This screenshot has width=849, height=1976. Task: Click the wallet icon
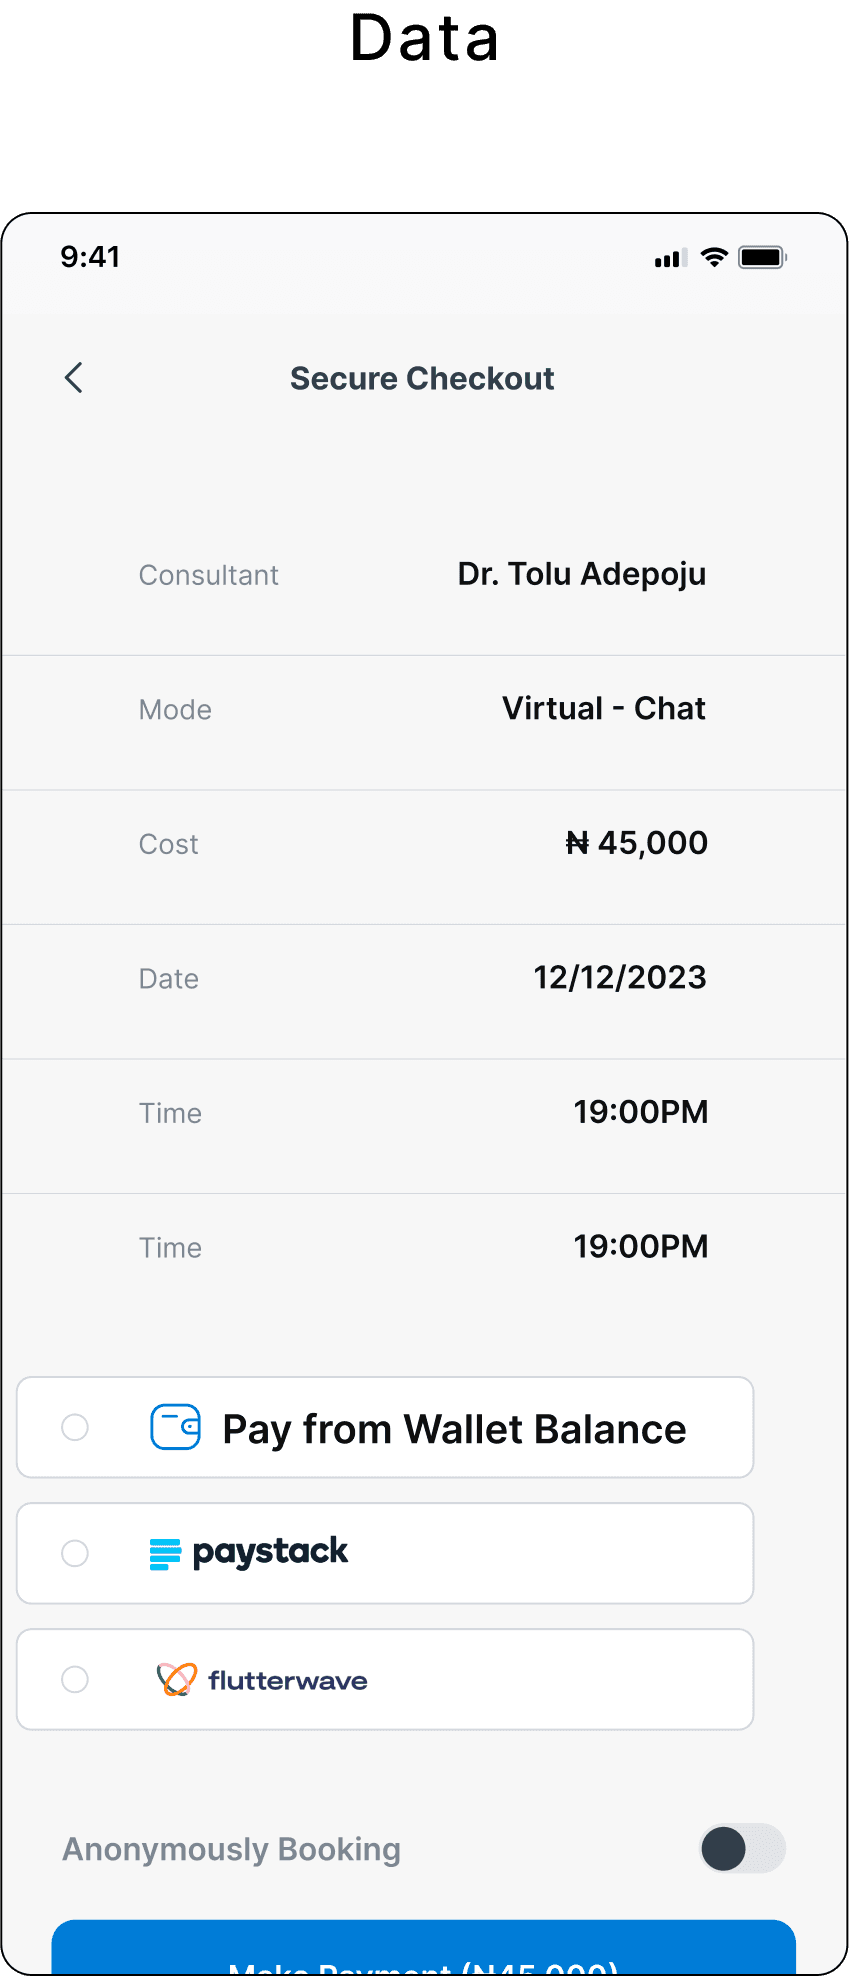point(175,1427)
